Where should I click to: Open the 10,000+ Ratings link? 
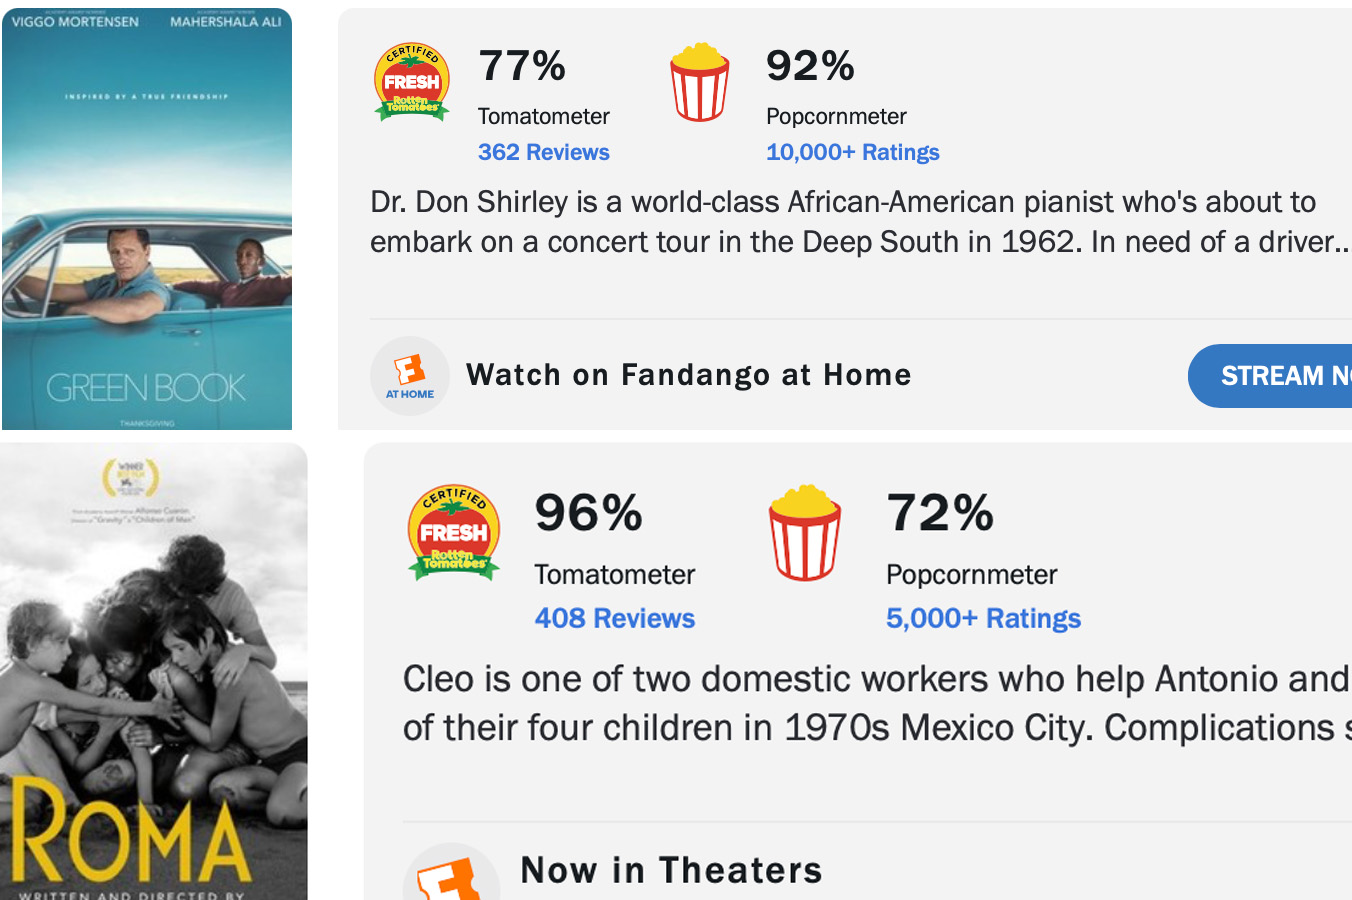pyautogui.click(x=852, y=152)
